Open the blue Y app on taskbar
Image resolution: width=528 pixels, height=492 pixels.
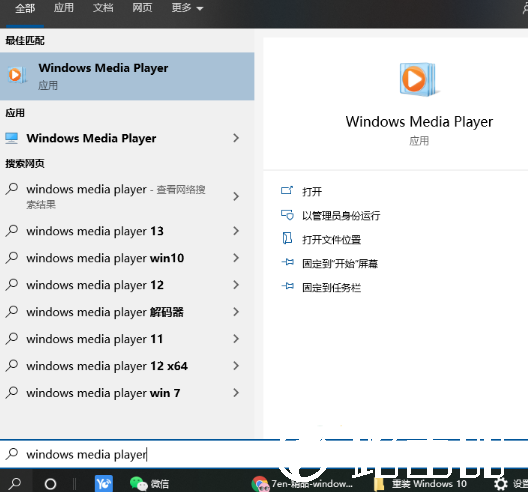(x=104, y=484)
